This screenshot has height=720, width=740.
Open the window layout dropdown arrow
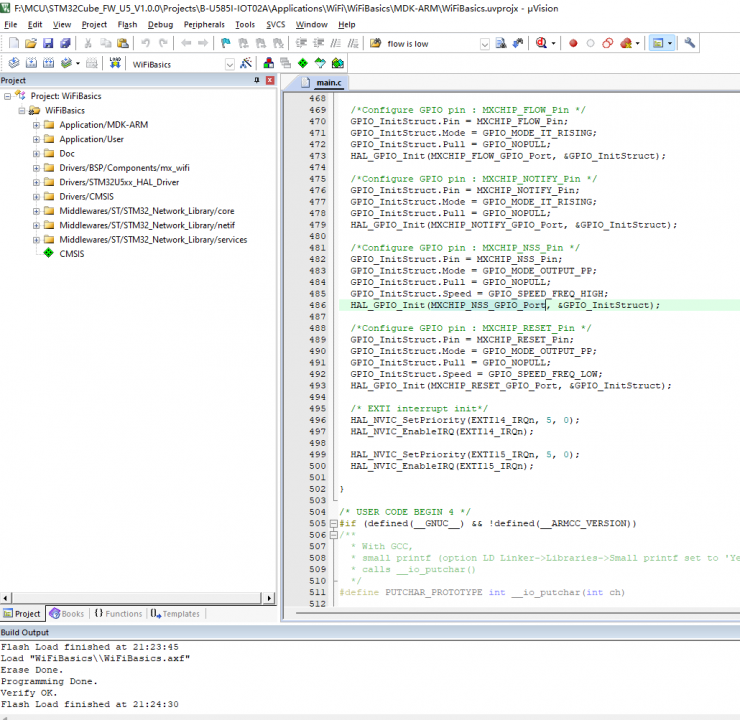(670, 43)
